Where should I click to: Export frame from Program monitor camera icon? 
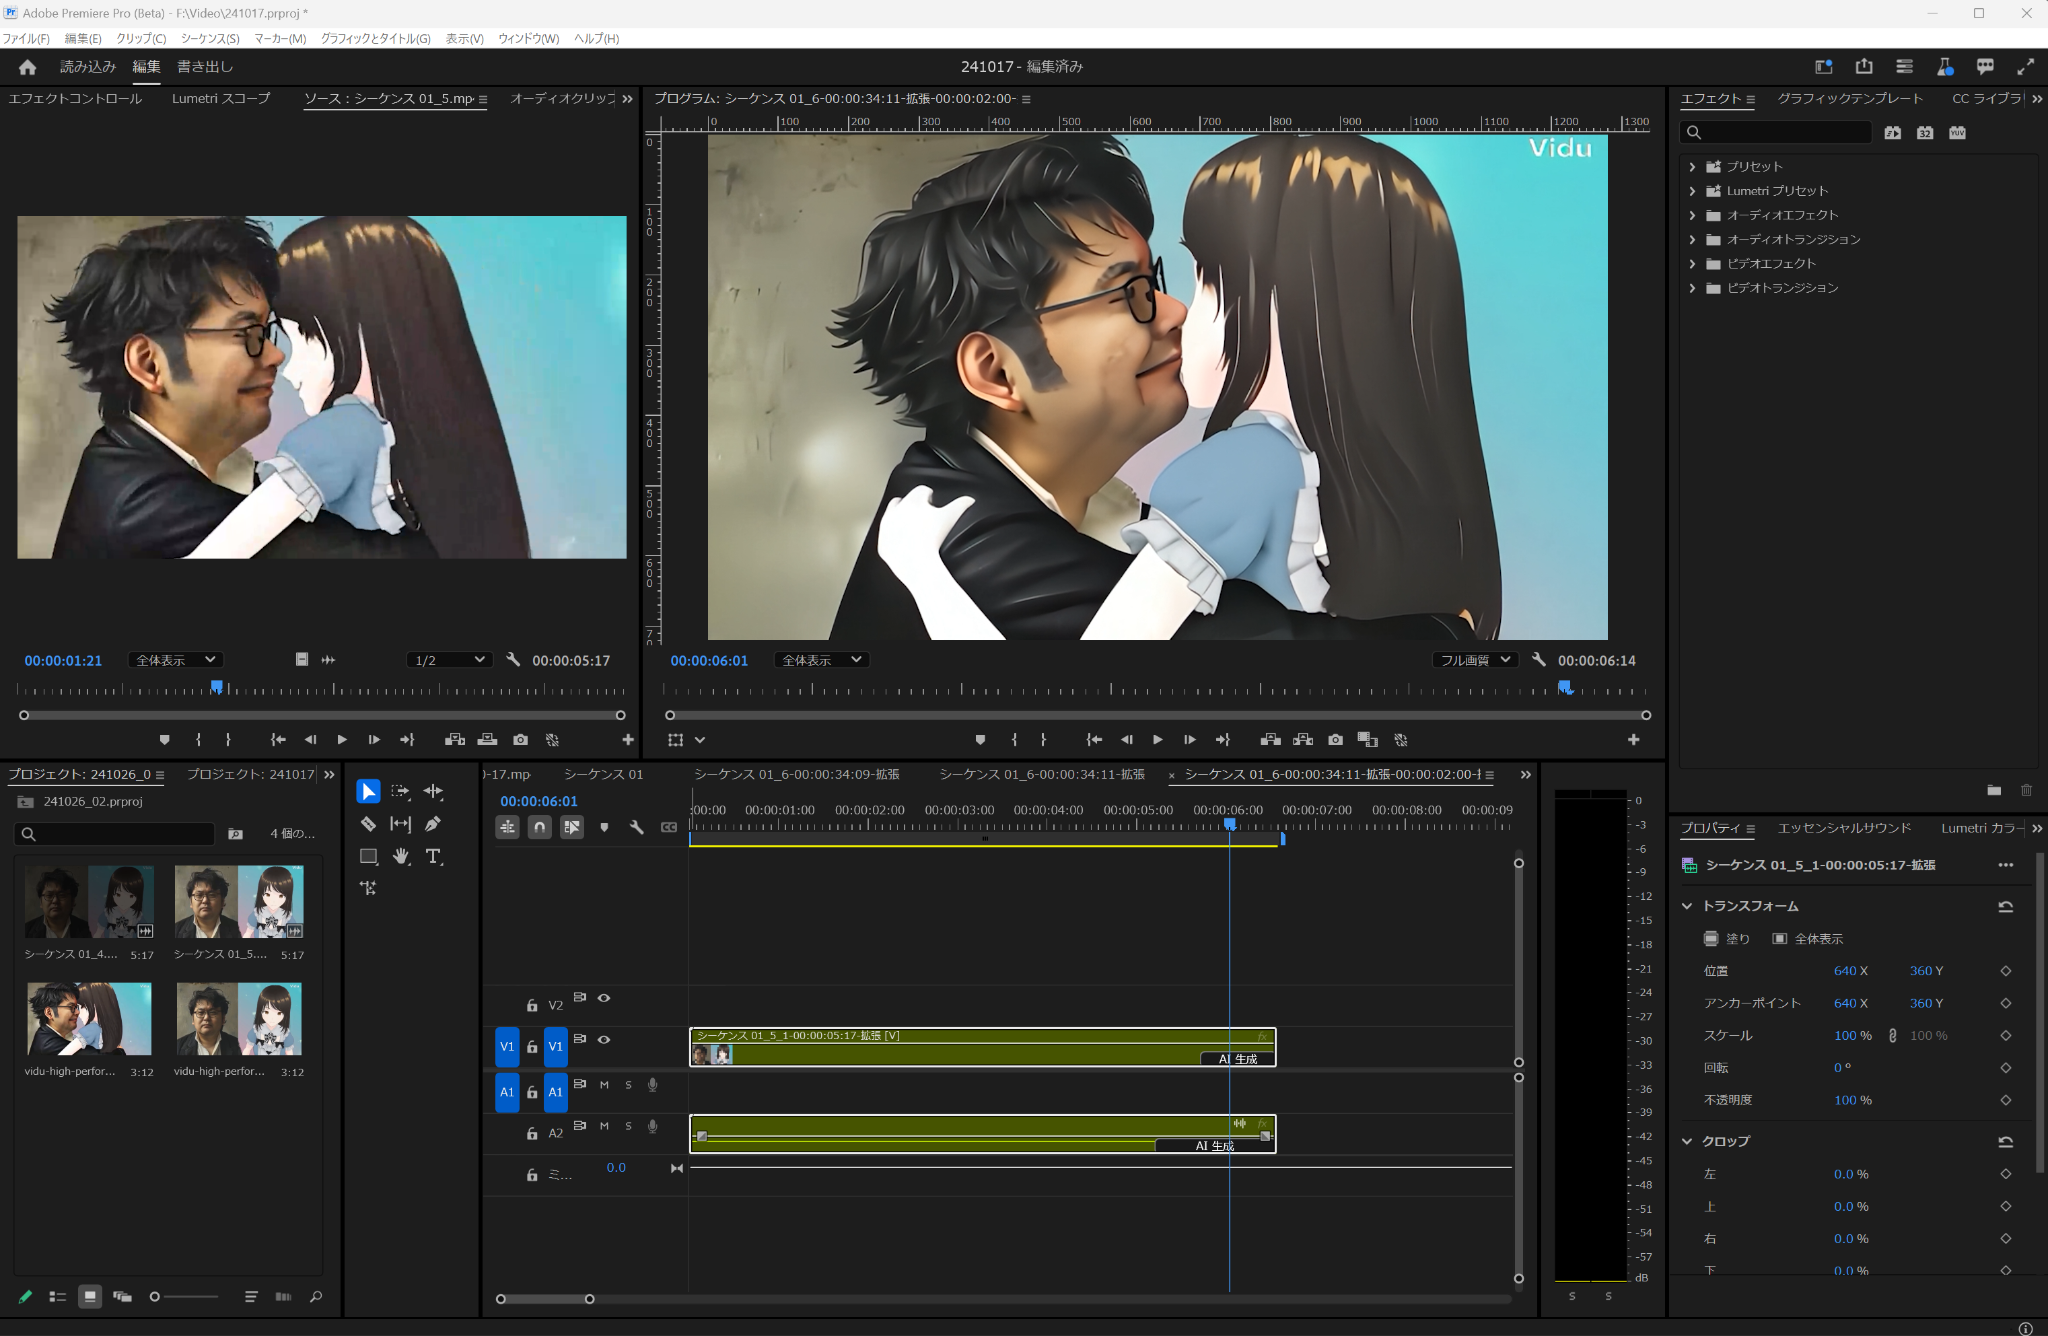click(x=1335, y=740)
